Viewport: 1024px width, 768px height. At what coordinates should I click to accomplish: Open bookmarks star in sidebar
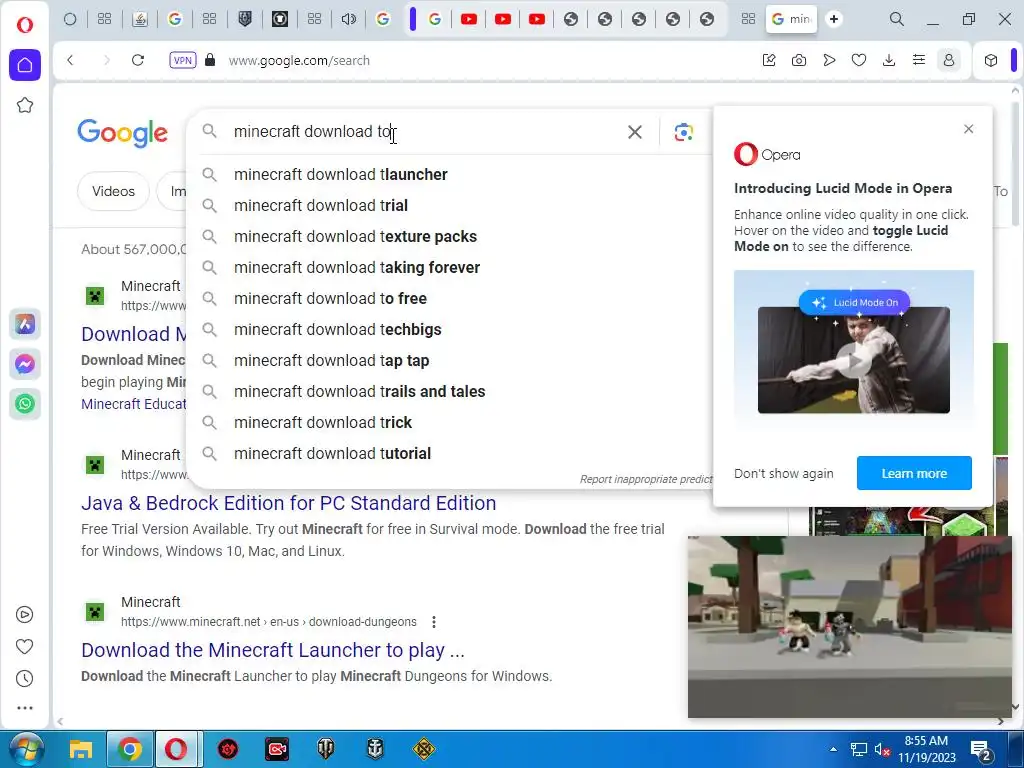[25, 105]
